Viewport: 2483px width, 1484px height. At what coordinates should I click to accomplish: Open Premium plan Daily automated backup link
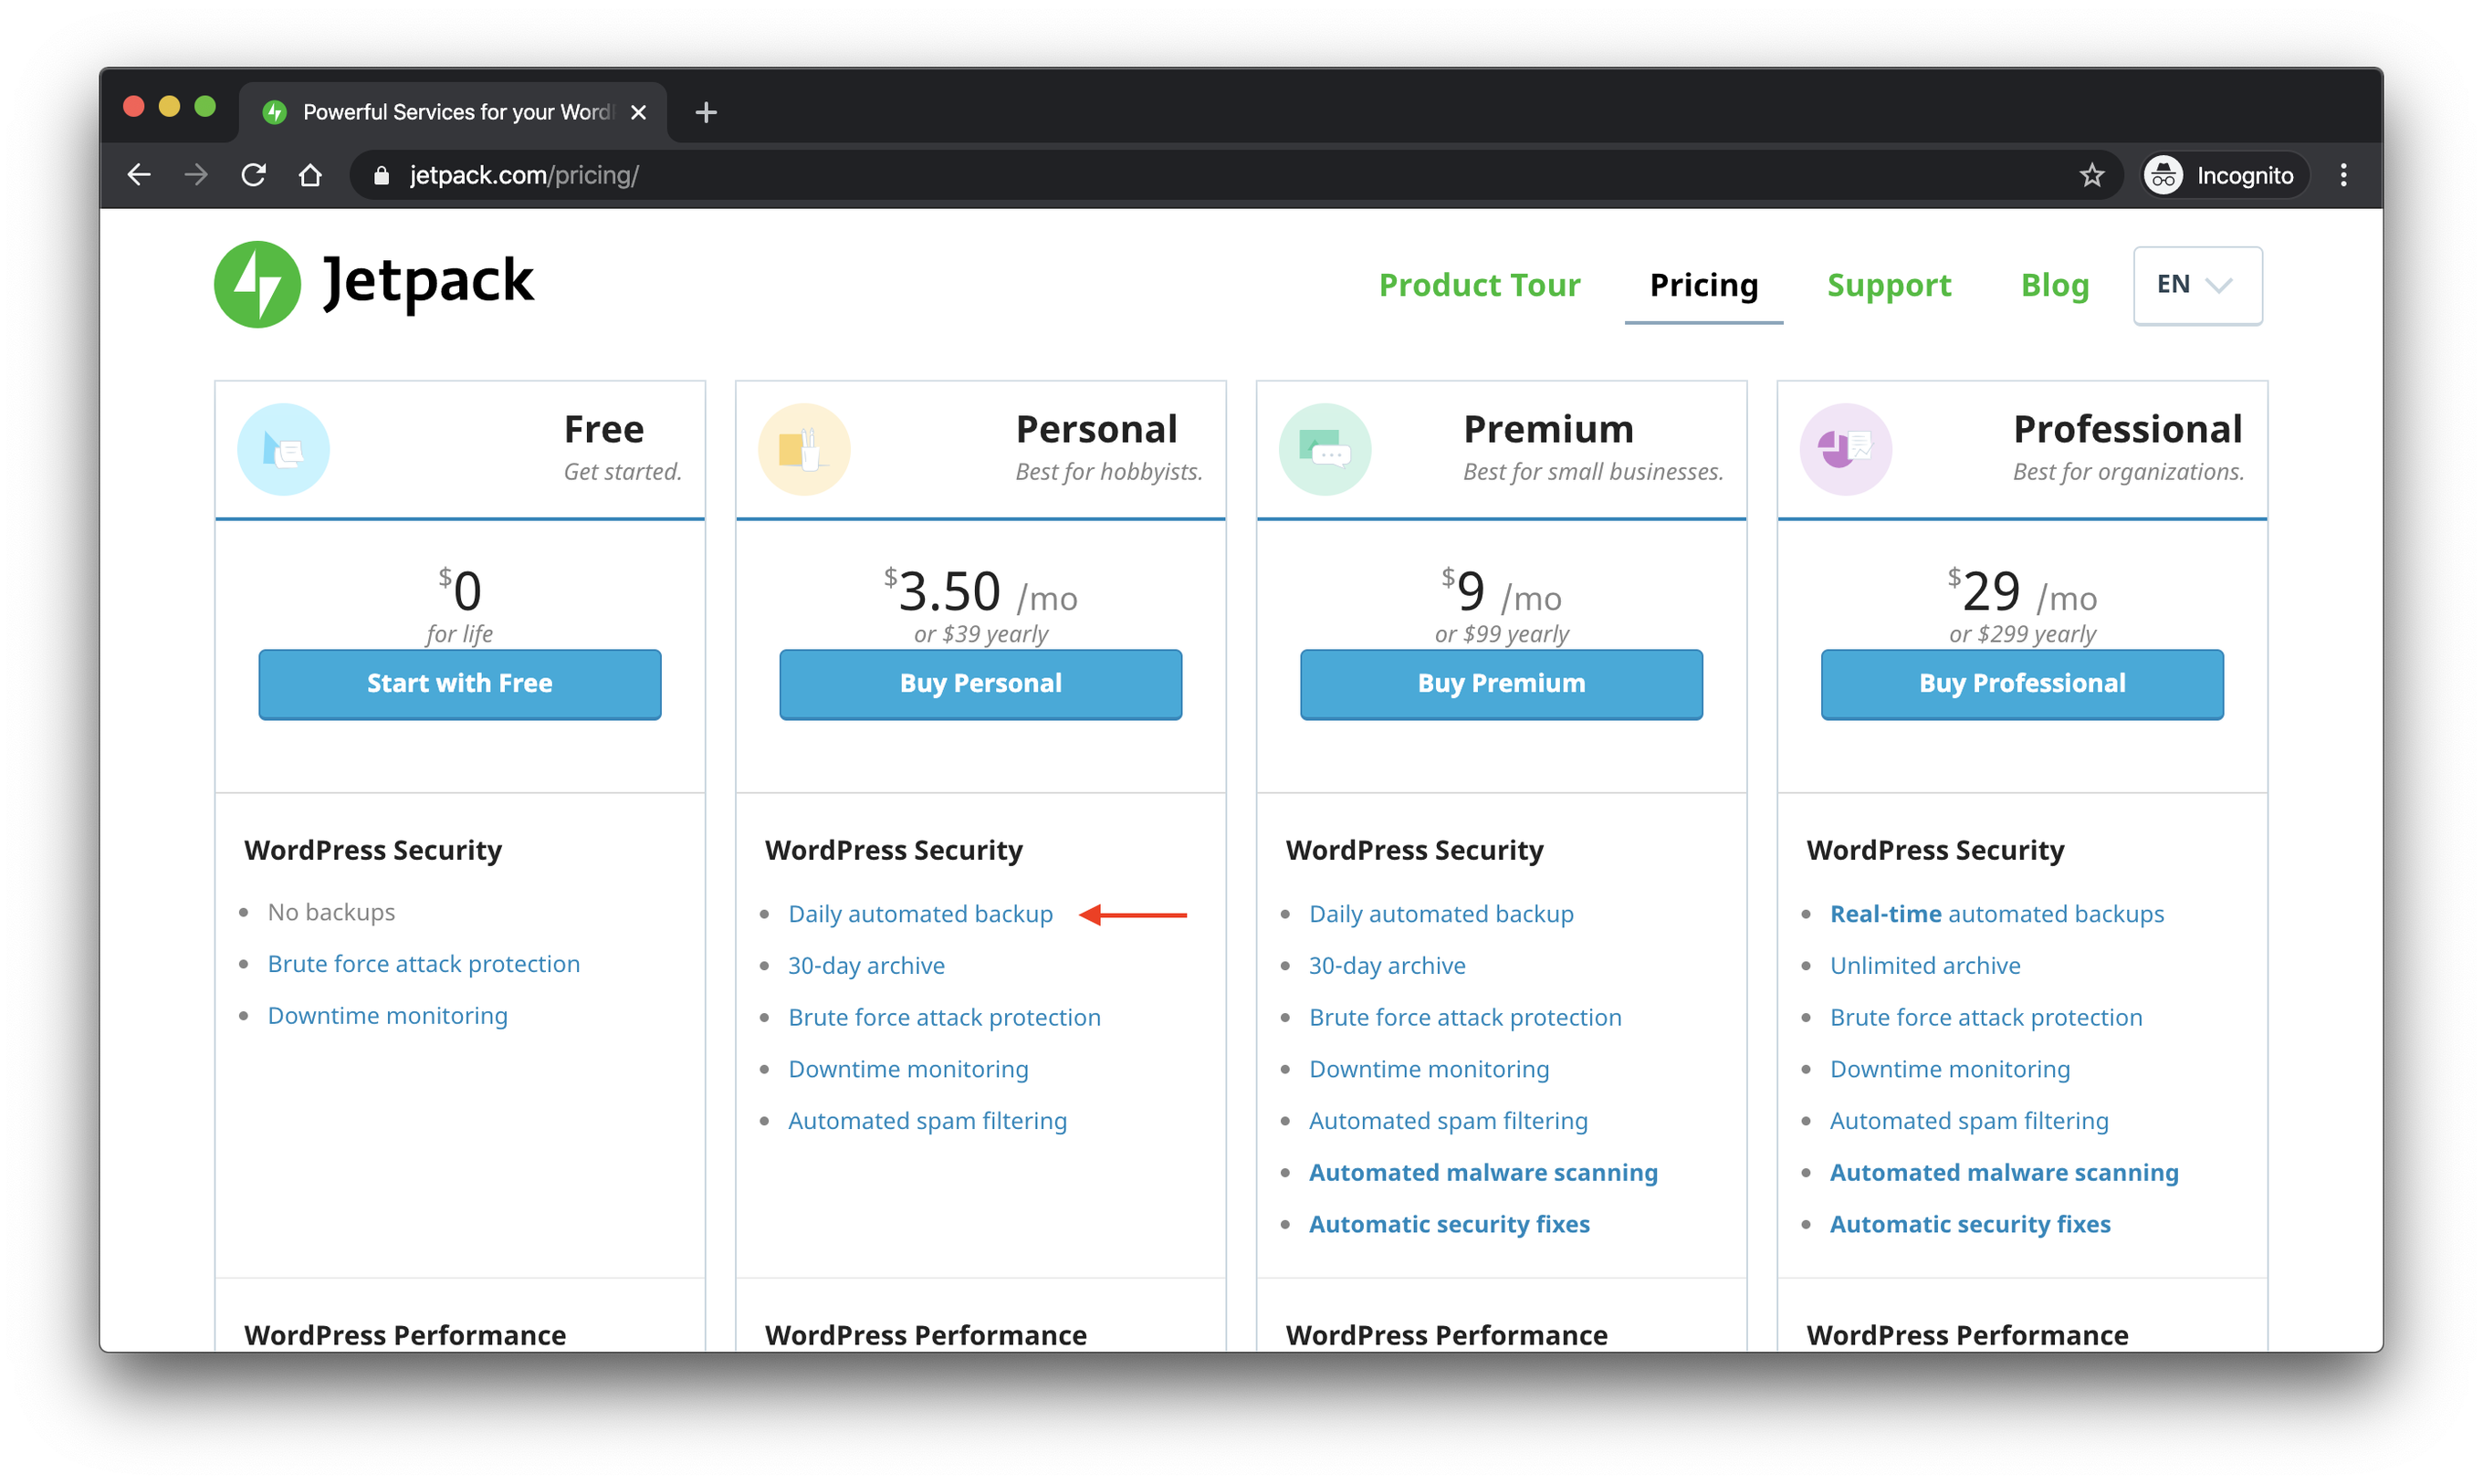click(x=1441, y=913)
